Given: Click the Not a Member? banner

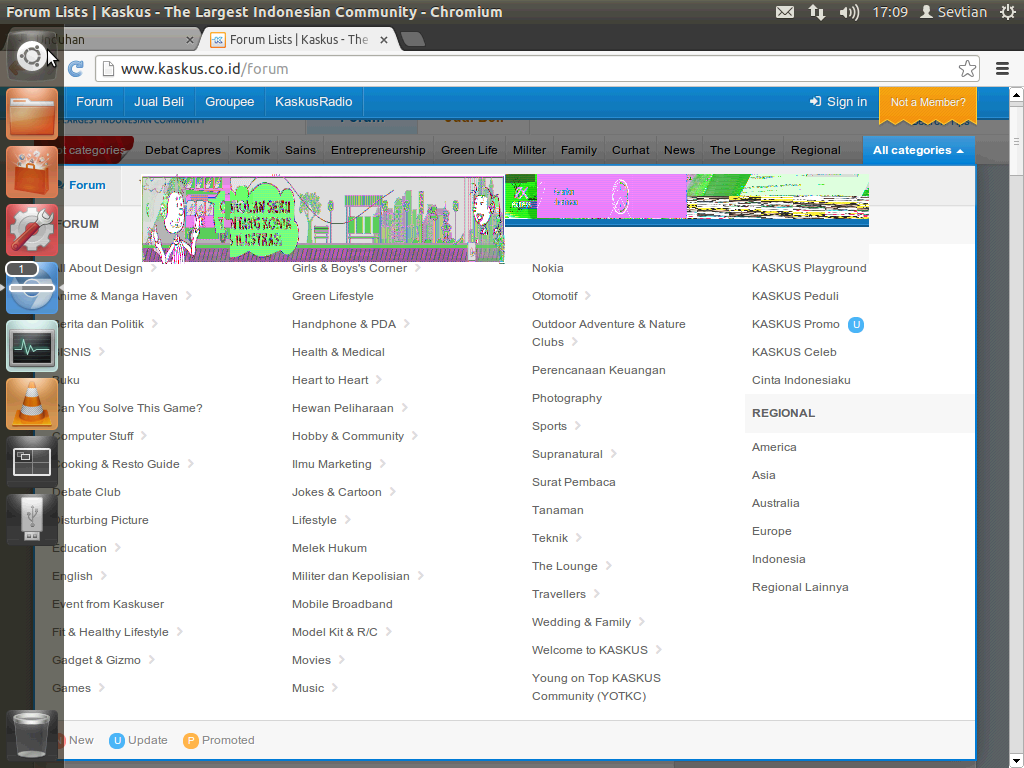Looking at the screenshot, I should coord(928,103).
